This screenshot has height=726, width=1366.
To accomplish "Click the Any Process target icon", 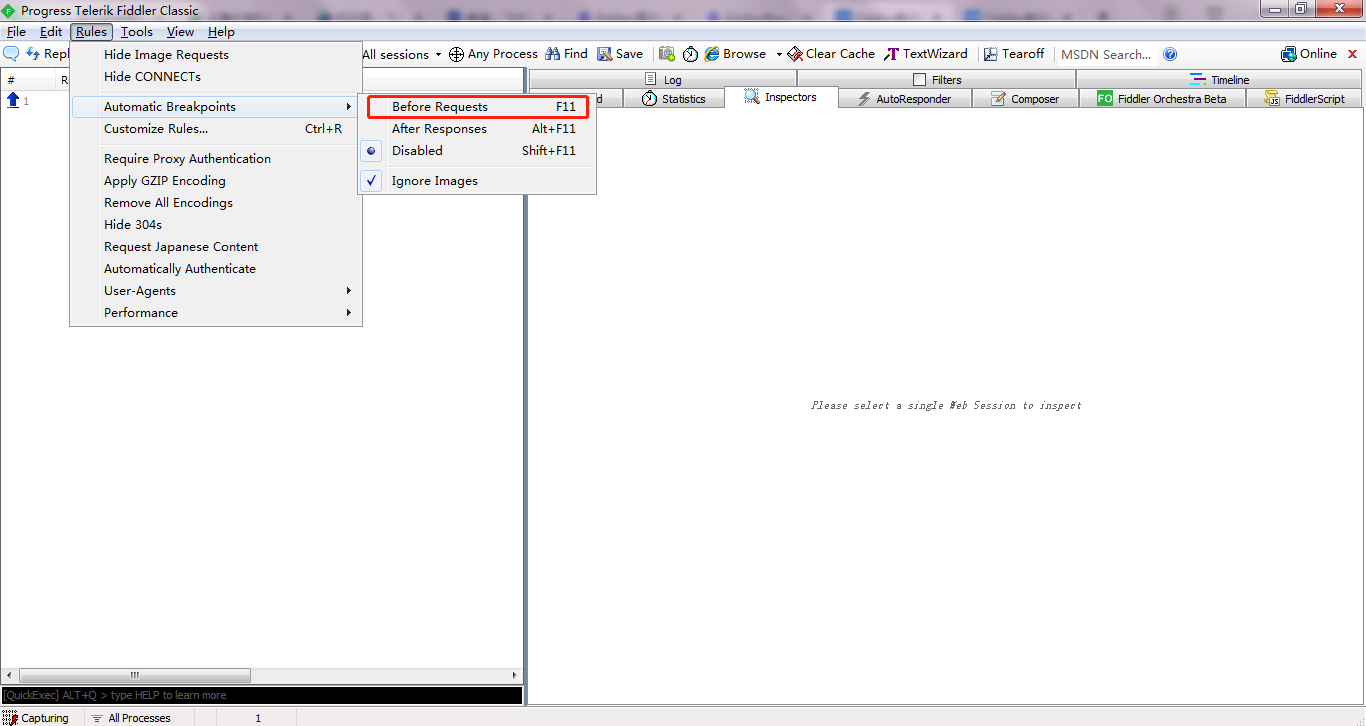I will (x=456, y=54).
